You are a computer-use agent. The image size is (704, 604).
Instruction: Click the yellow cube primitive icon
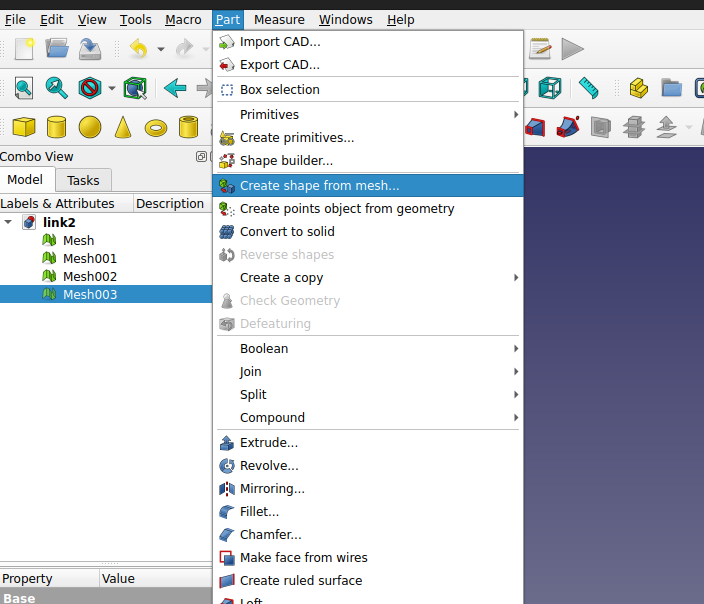coord(24,127)
